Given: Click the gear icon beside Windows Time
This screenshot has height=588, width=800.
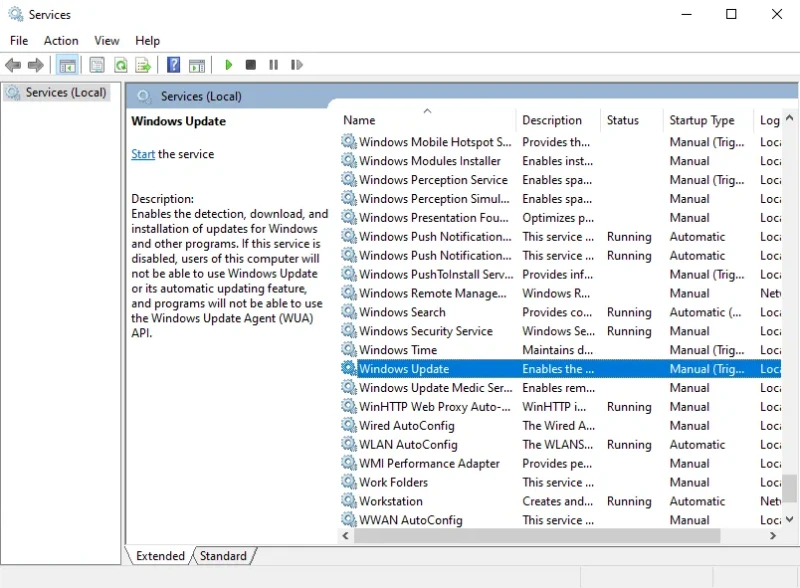Looking at the screenshot, I should coord(349,349).
